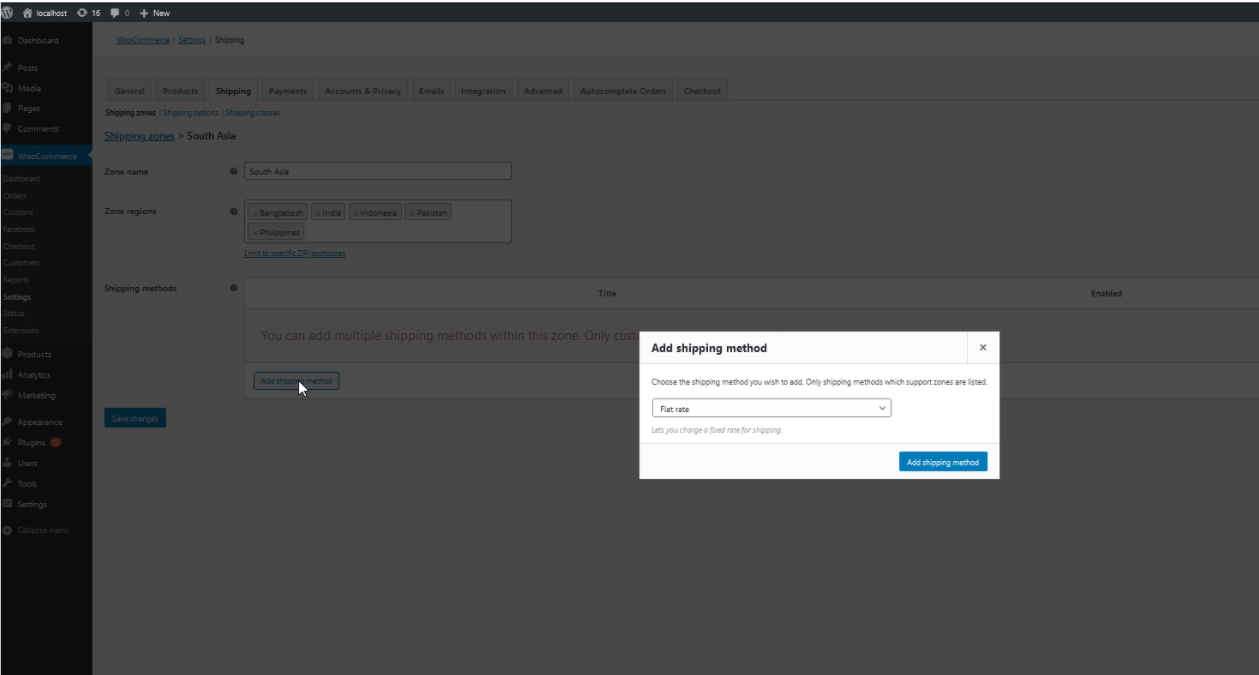Open Products in the left sidebar
This screenshot has width=1259, height=675.
(x=34, y=354)
